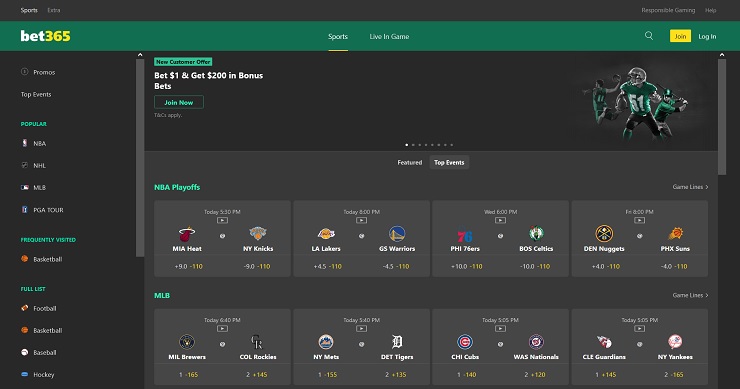Viewport: 740px width, 389px height.
Task: Open live stream icon for Brewers vs Rockies
Action: (x=222, y=329)
